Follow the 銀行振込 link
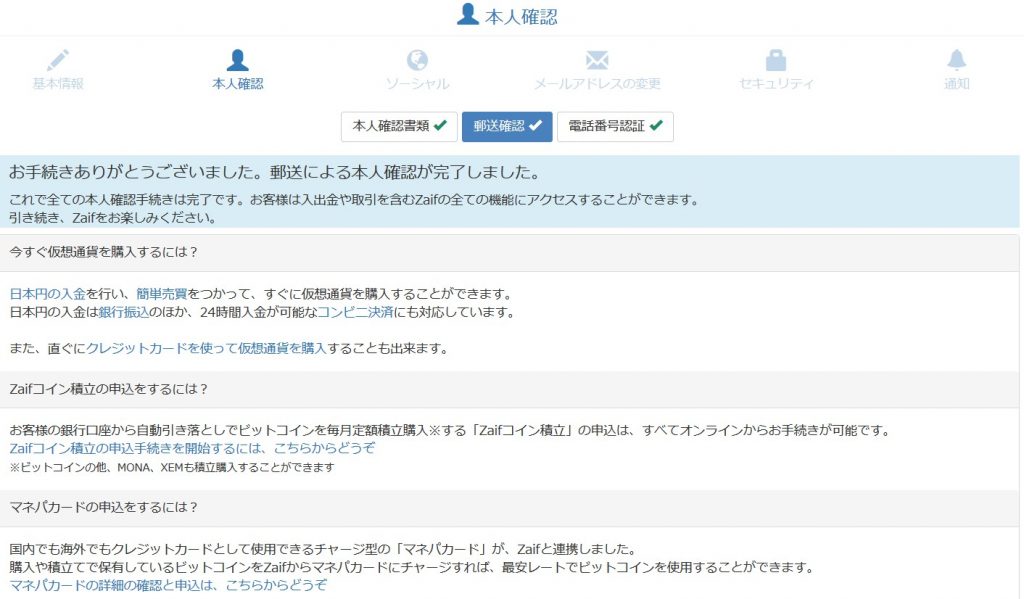 [123, 312]
